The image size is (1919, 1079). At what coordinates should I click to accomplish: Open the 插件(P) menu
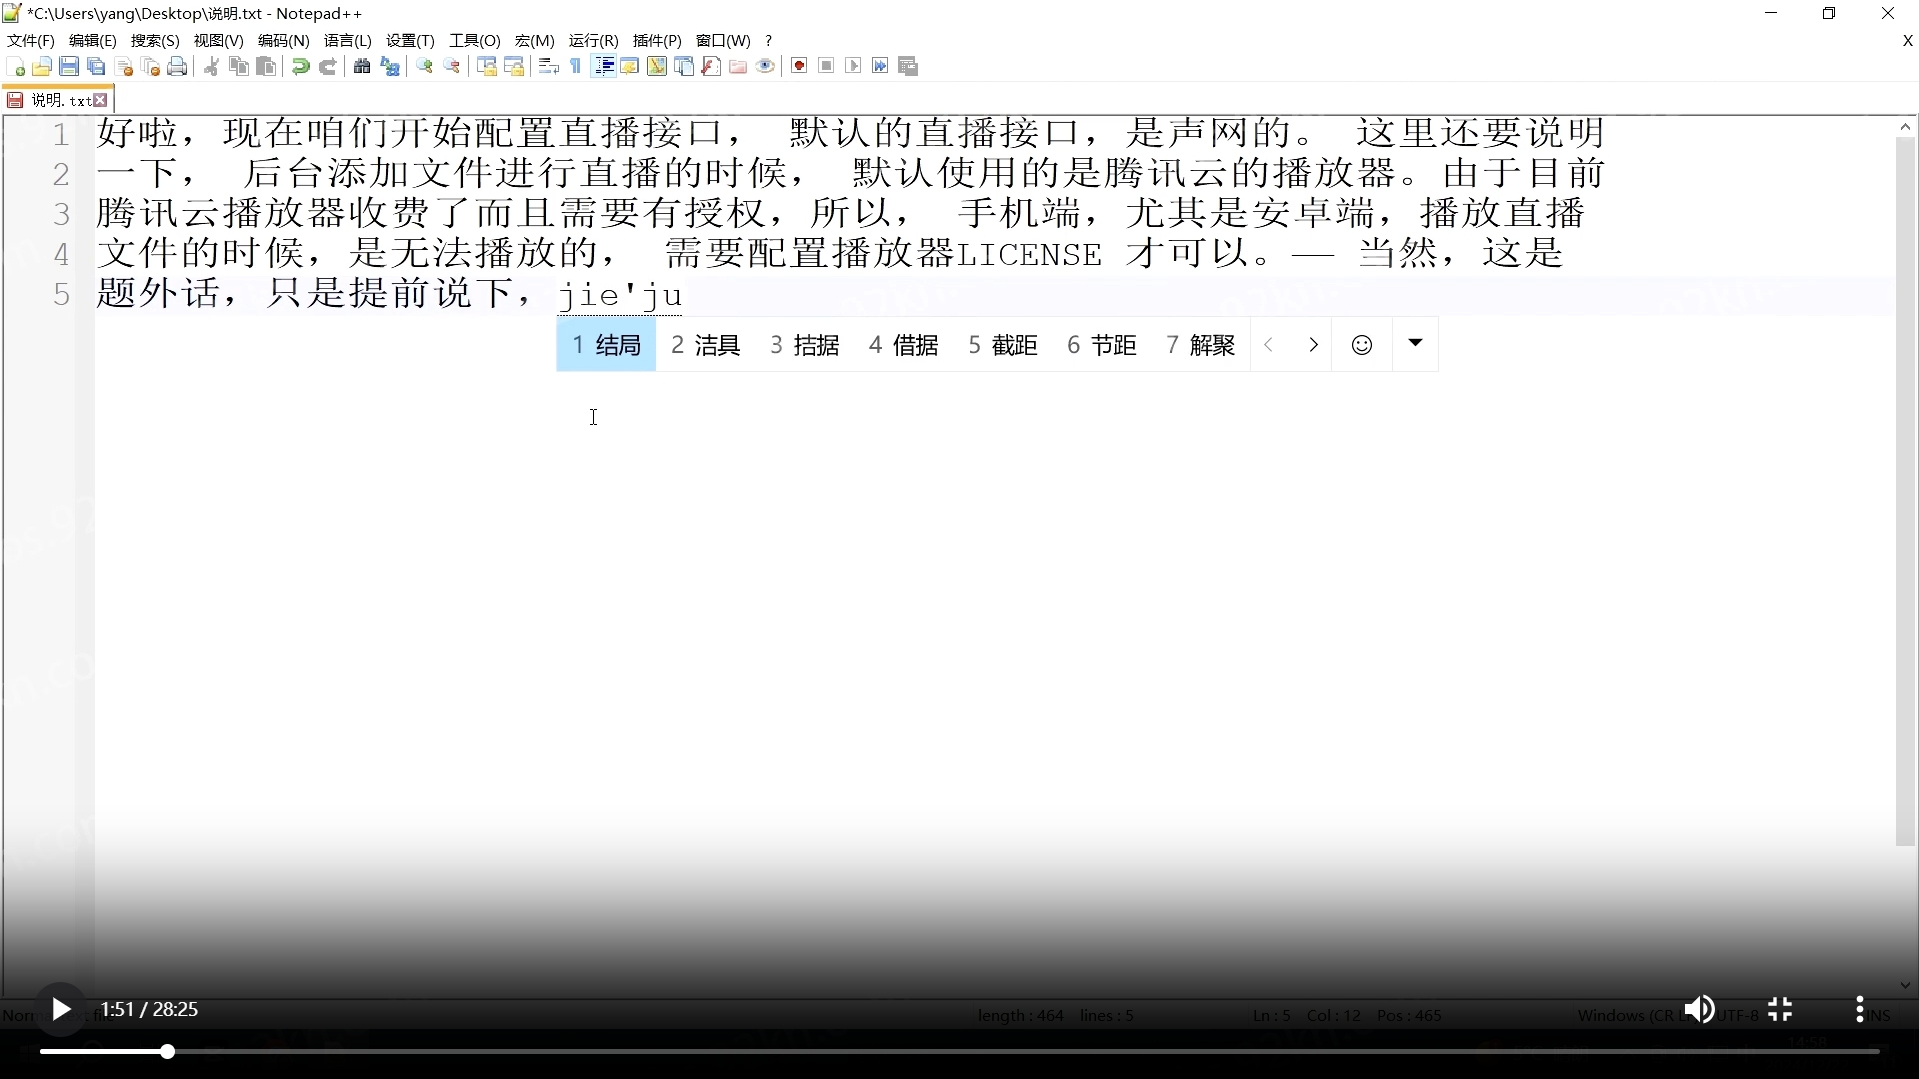click(x=657, y=40)
